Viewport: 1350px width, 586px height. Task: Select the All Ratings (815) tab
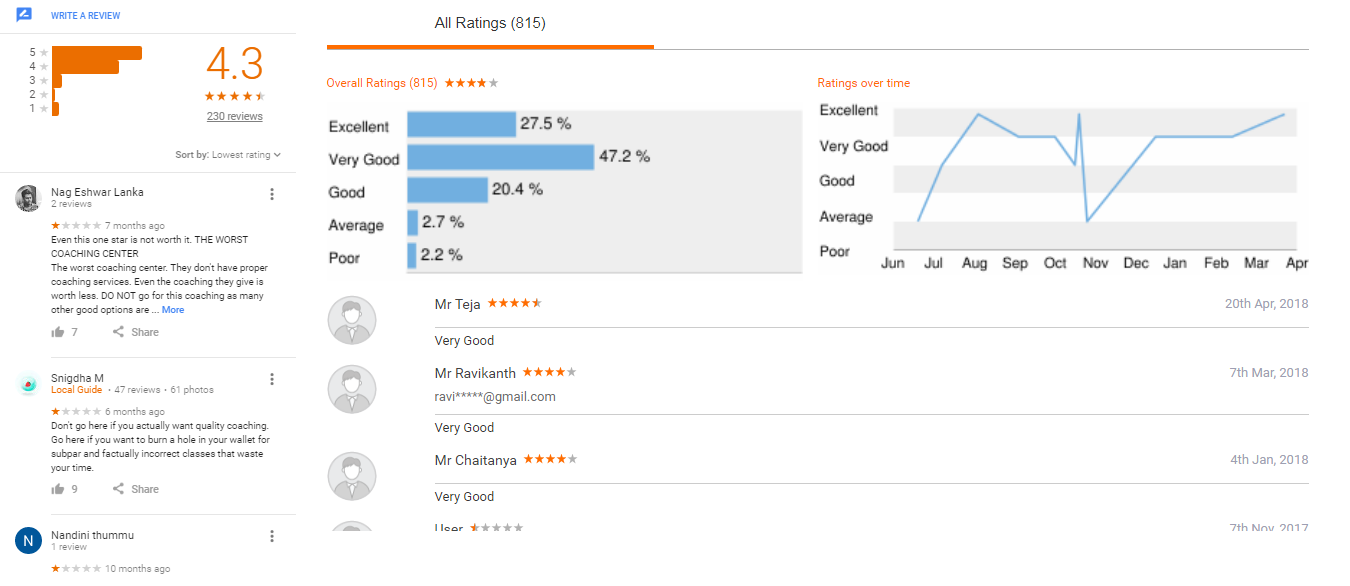click(x=490, y=23)
